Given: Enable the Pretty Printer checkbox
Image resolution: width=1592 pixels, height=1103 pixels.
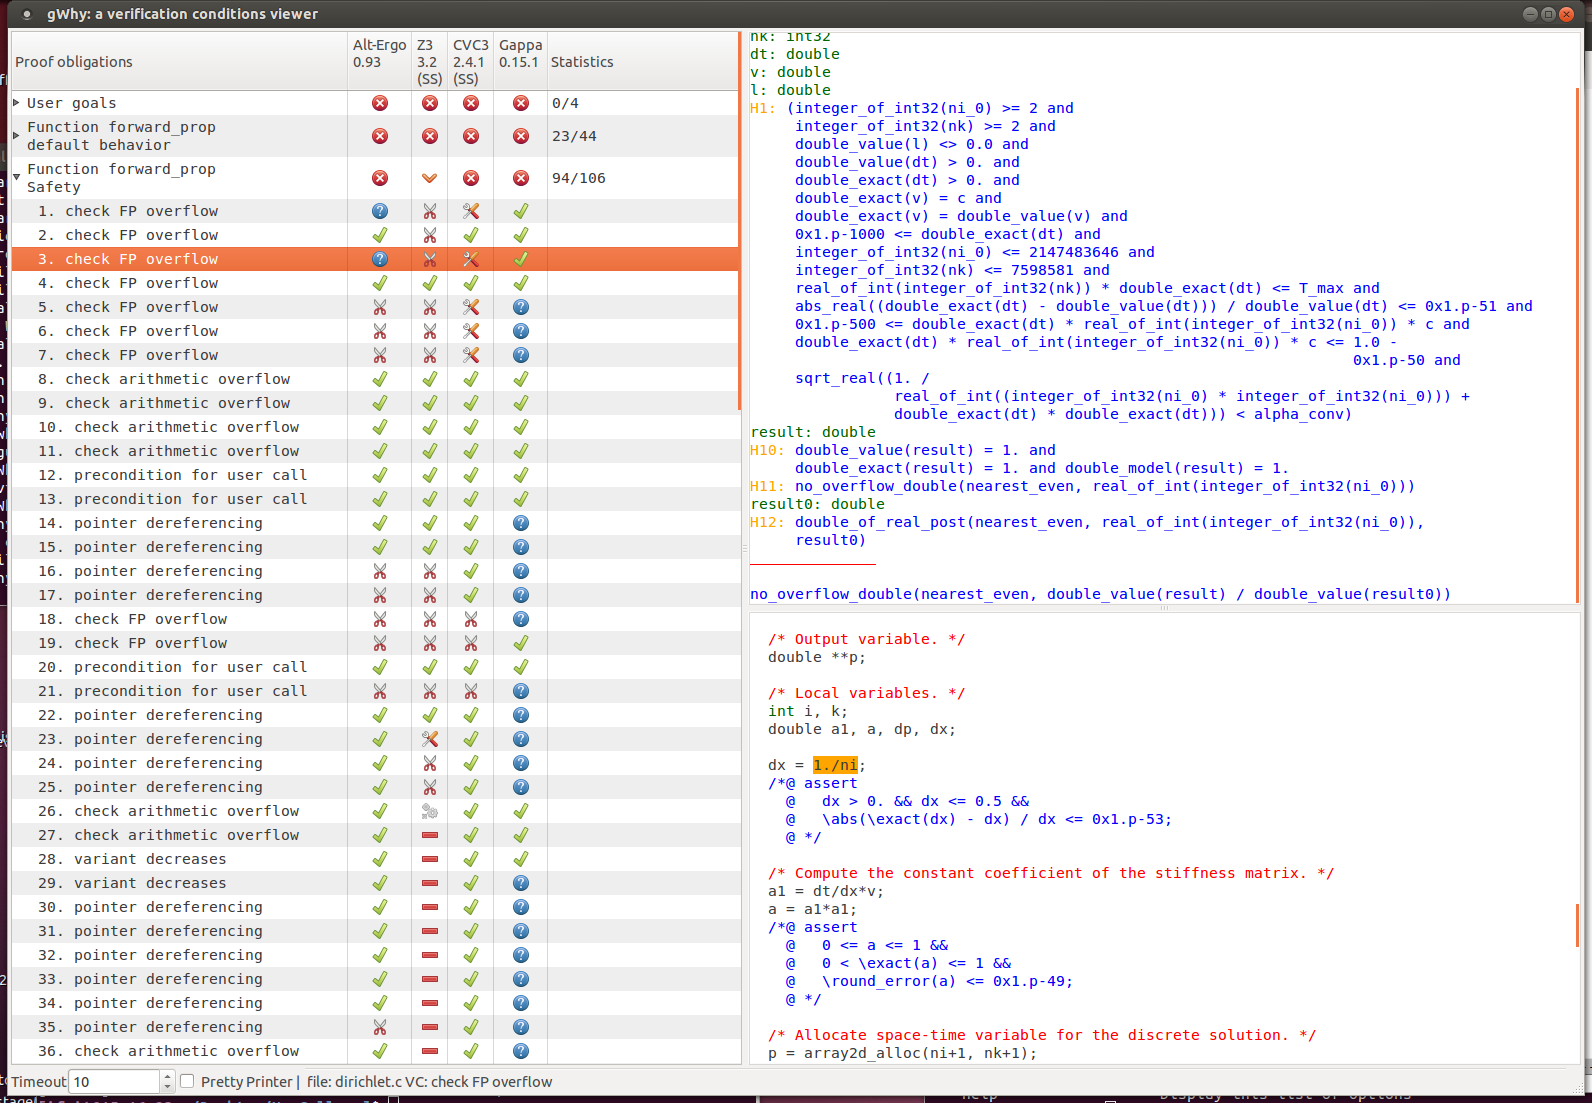Looking at the screenshot, I should [187, 1081].
